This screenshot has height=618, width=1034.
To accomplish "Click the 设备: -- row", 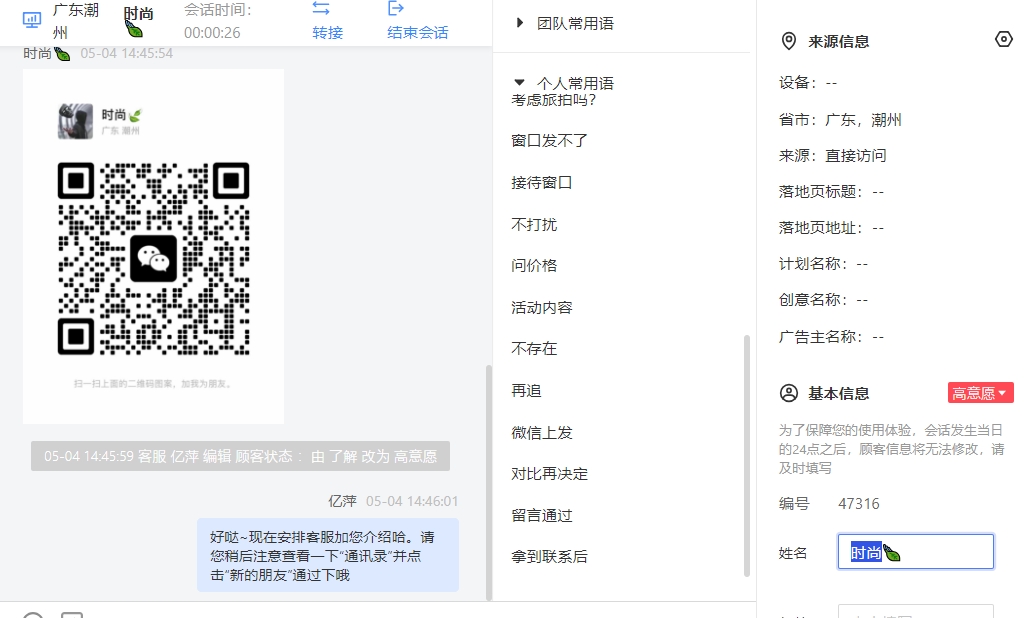I will (x=808, y=83).
